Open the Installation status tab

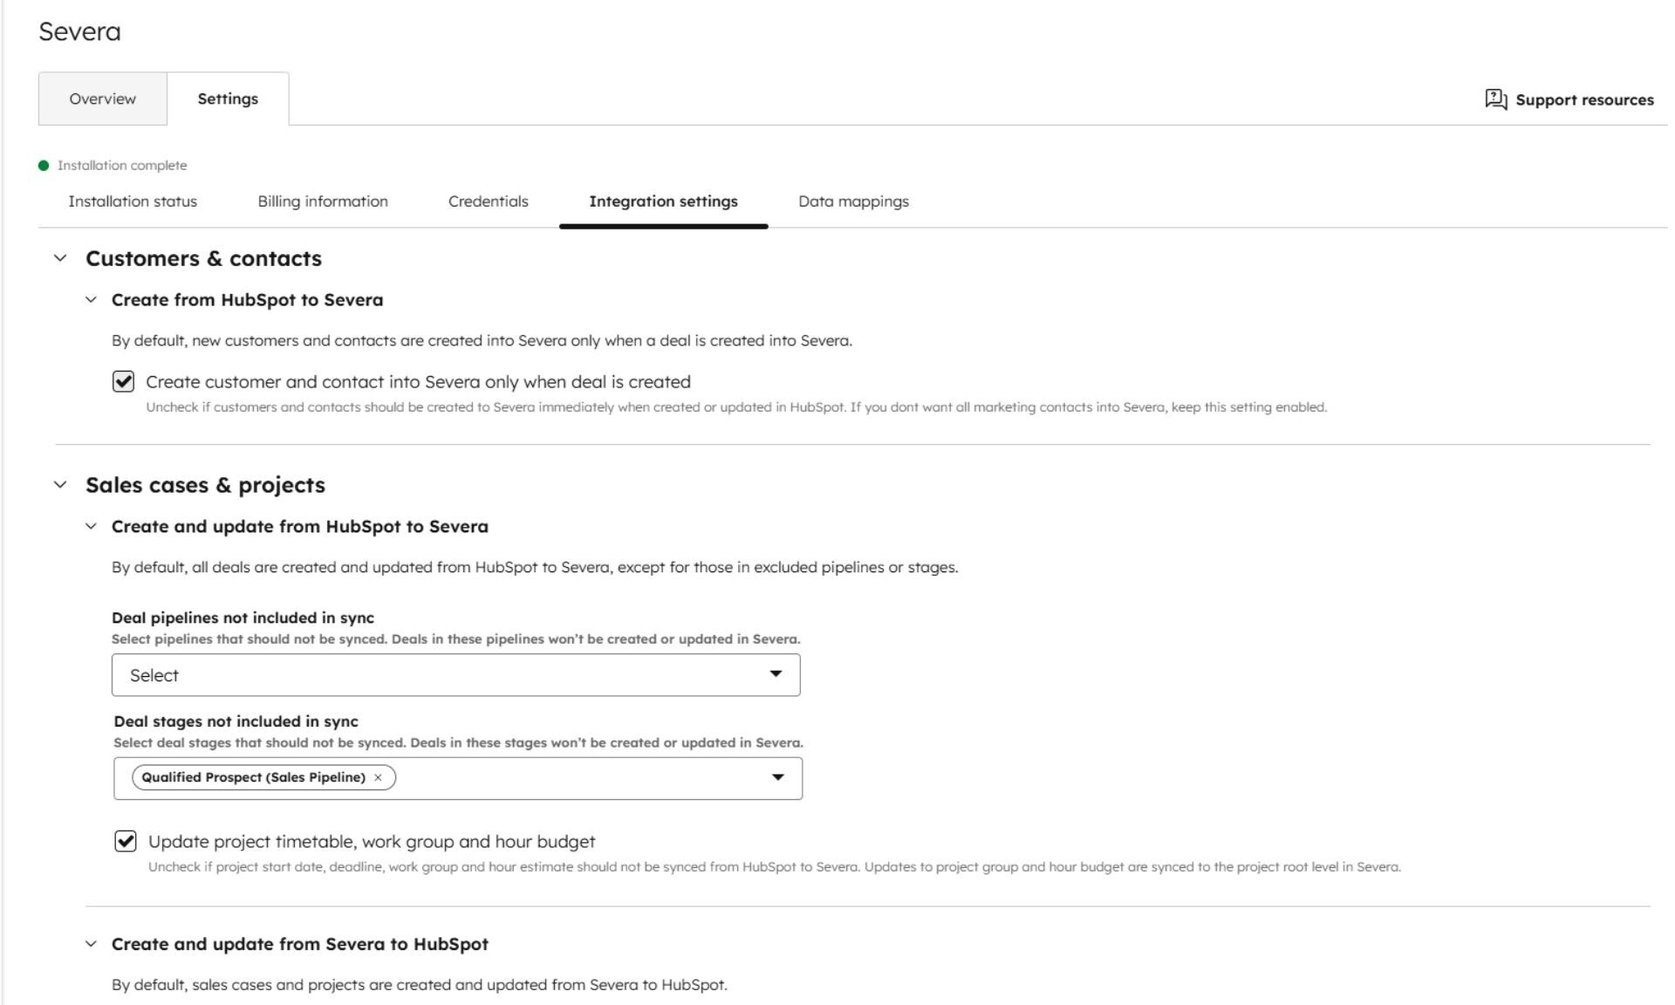click(133, 201)
